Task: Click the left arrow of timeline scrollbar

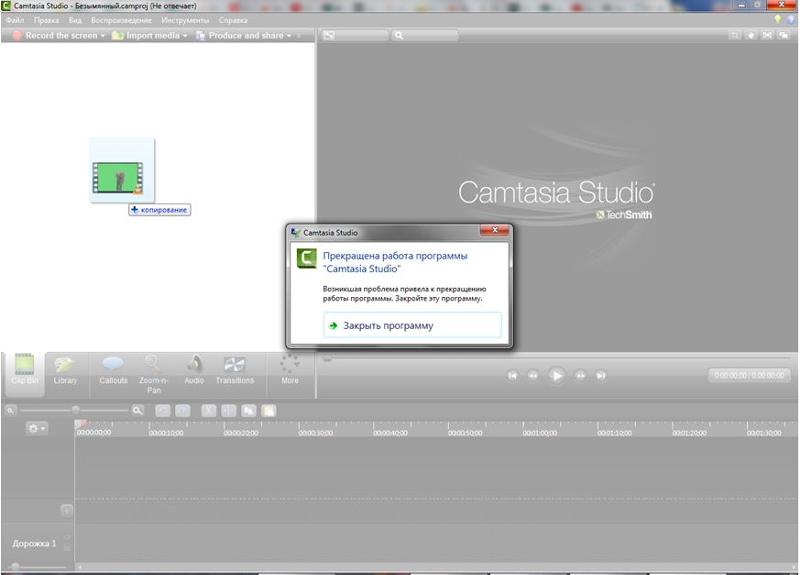Action: coord(80,566)
